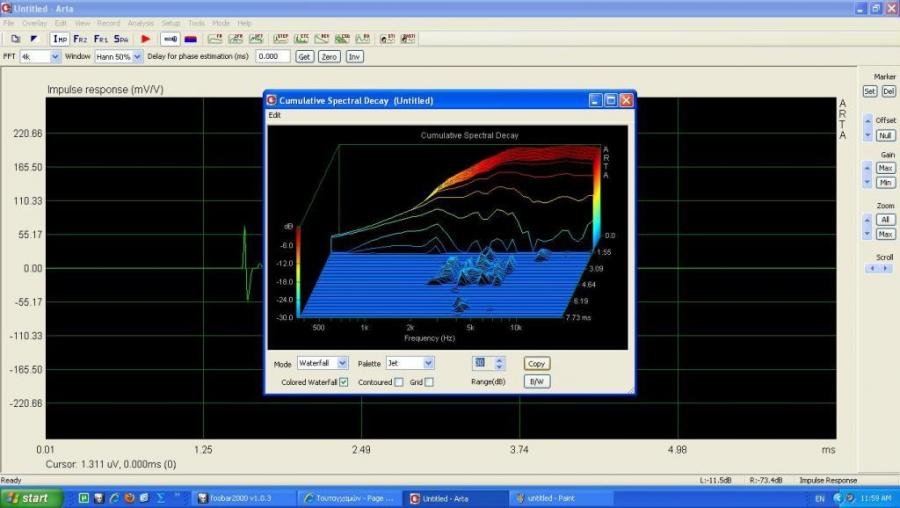Viewport: 900px width, 508px height.
Task: Decrease Range(dB) with the down spinner
Action: [499, 366]
